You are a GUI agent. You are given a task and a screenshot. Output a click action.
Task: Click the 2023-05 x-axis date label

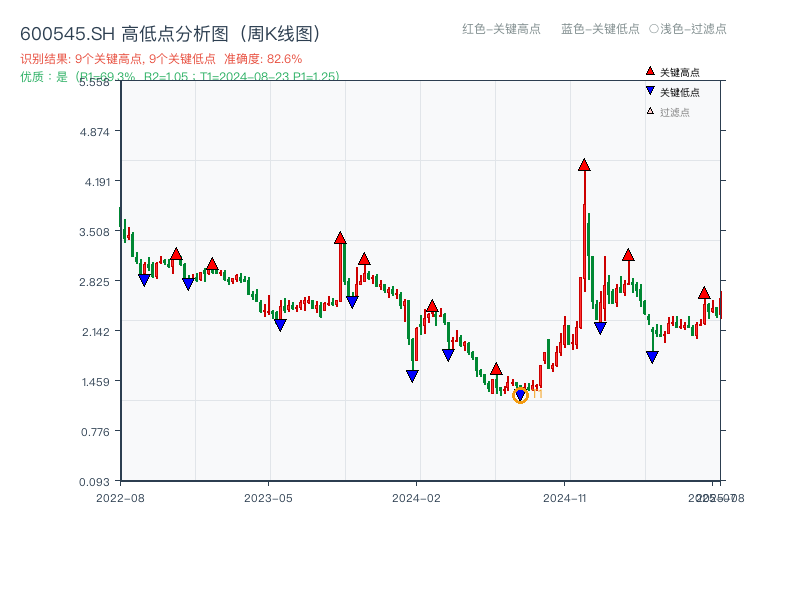(x=268, y=498)
